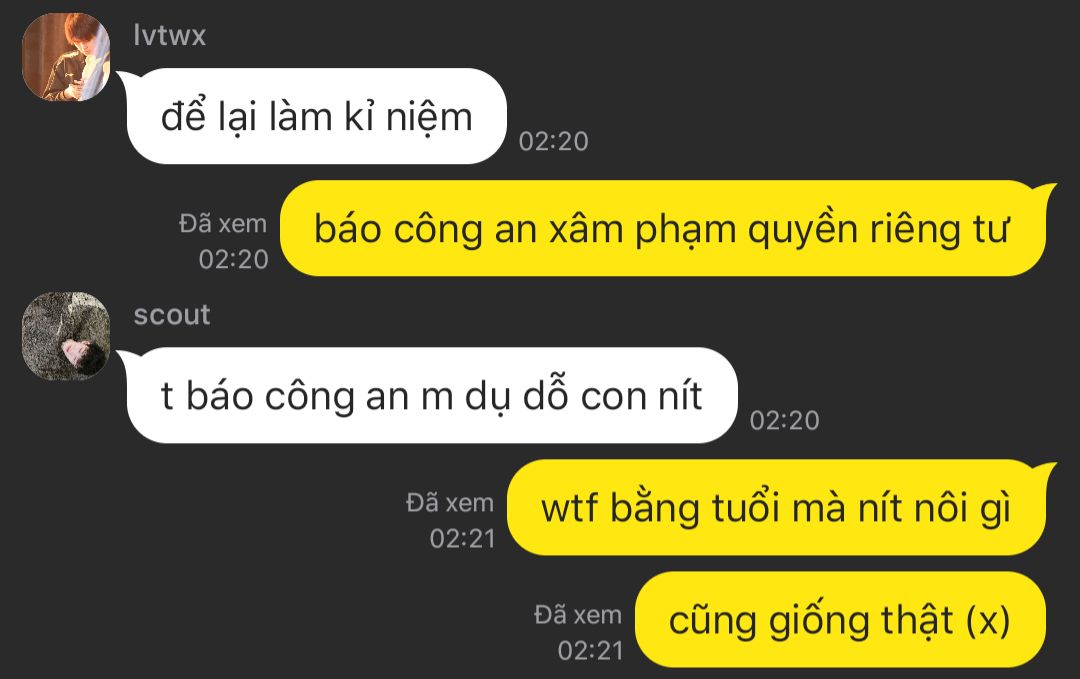1080x679 pixels.
Task: Click "Đã xem" status beside the "wtf" message
Action: [x=450, y=503]
